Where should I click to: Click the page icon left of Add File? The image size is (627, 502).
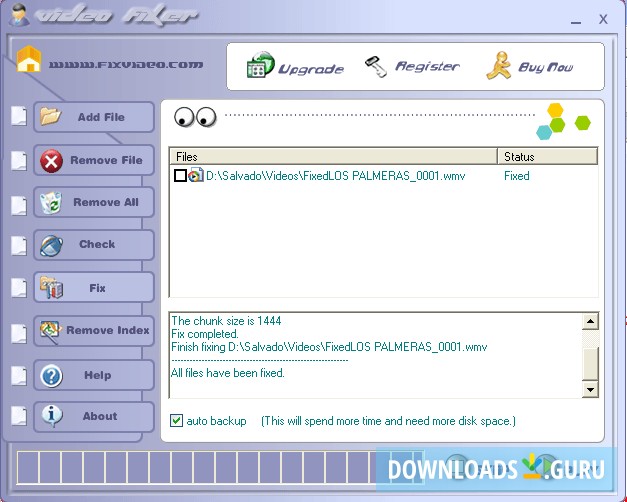point(19,116)
